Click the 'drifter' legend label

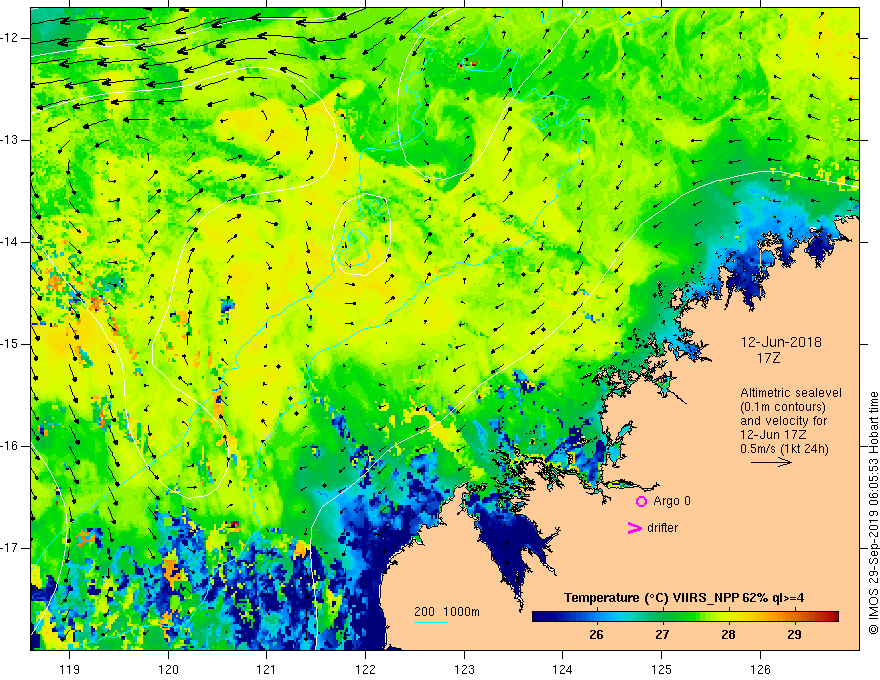click(662, 528)
